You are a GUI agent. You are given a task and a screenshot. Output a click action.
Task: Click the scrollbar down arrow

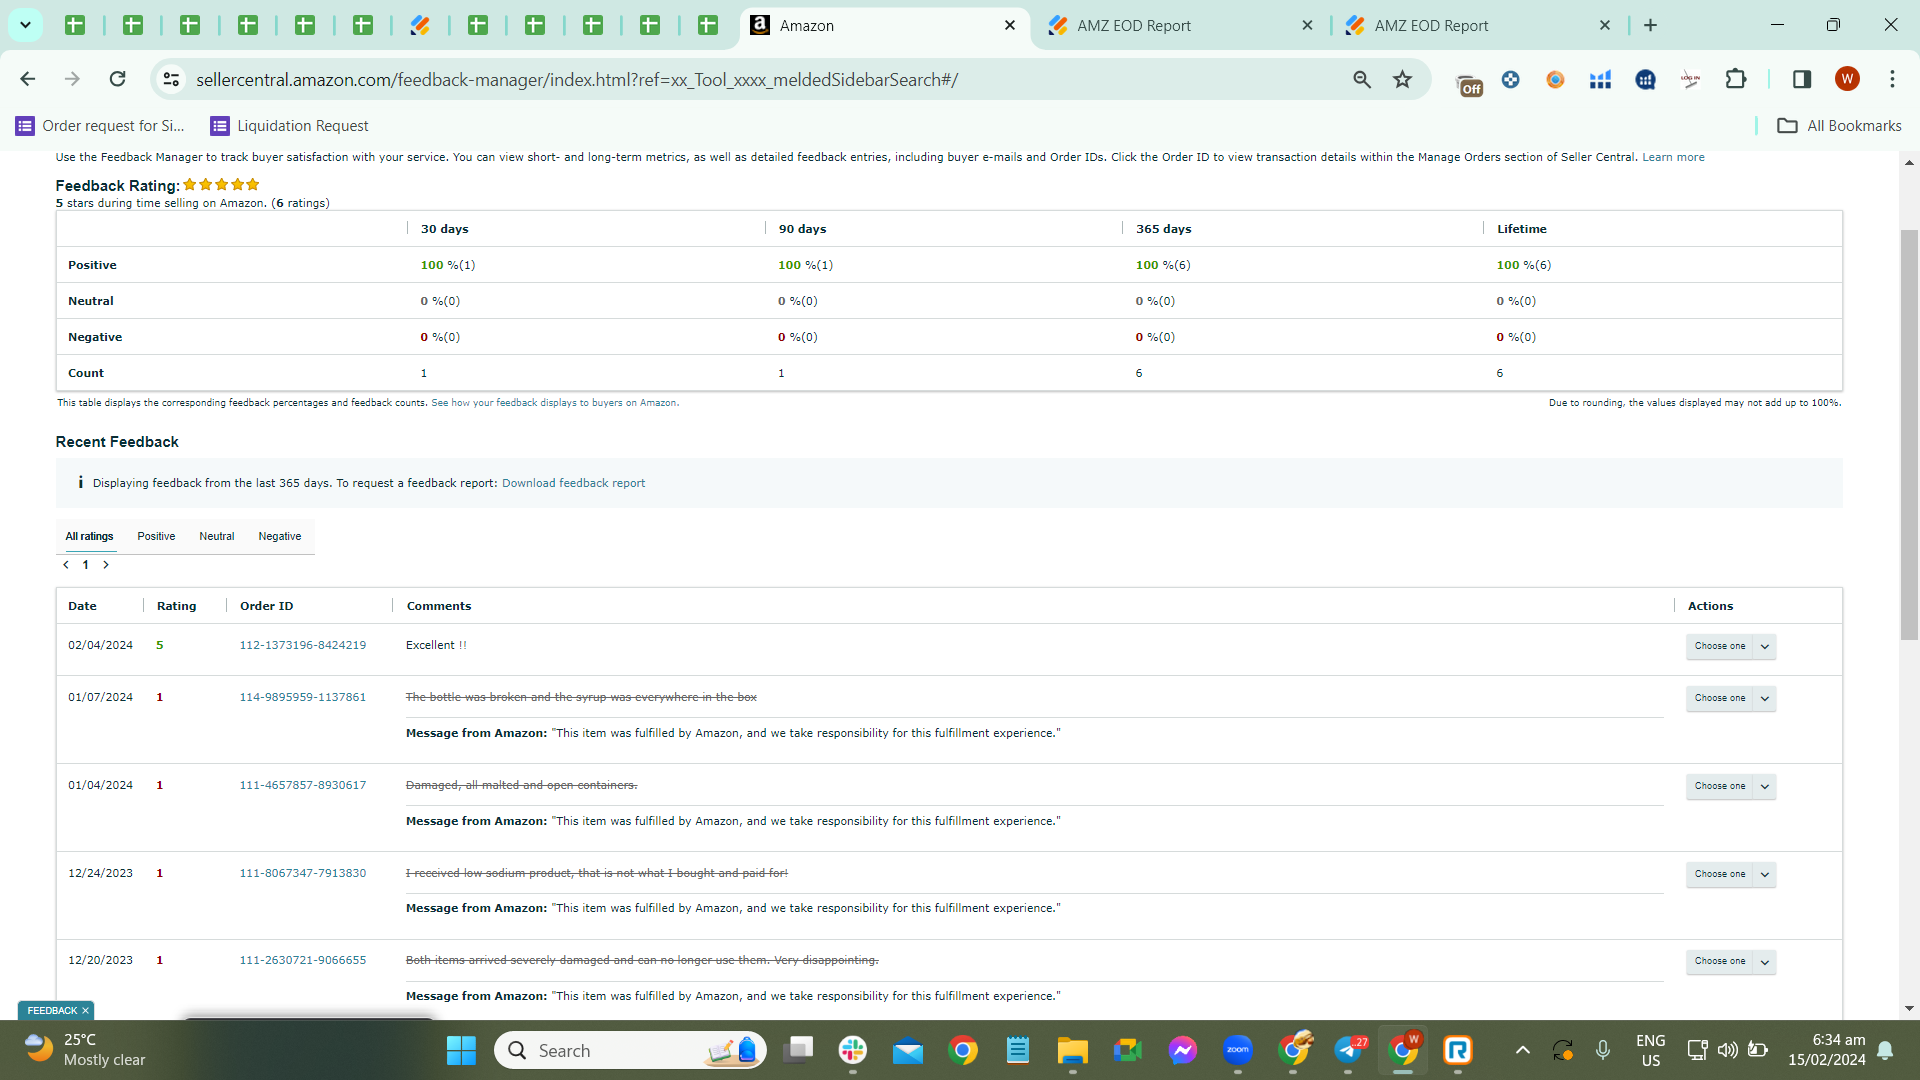(x=1909, y=1009)
